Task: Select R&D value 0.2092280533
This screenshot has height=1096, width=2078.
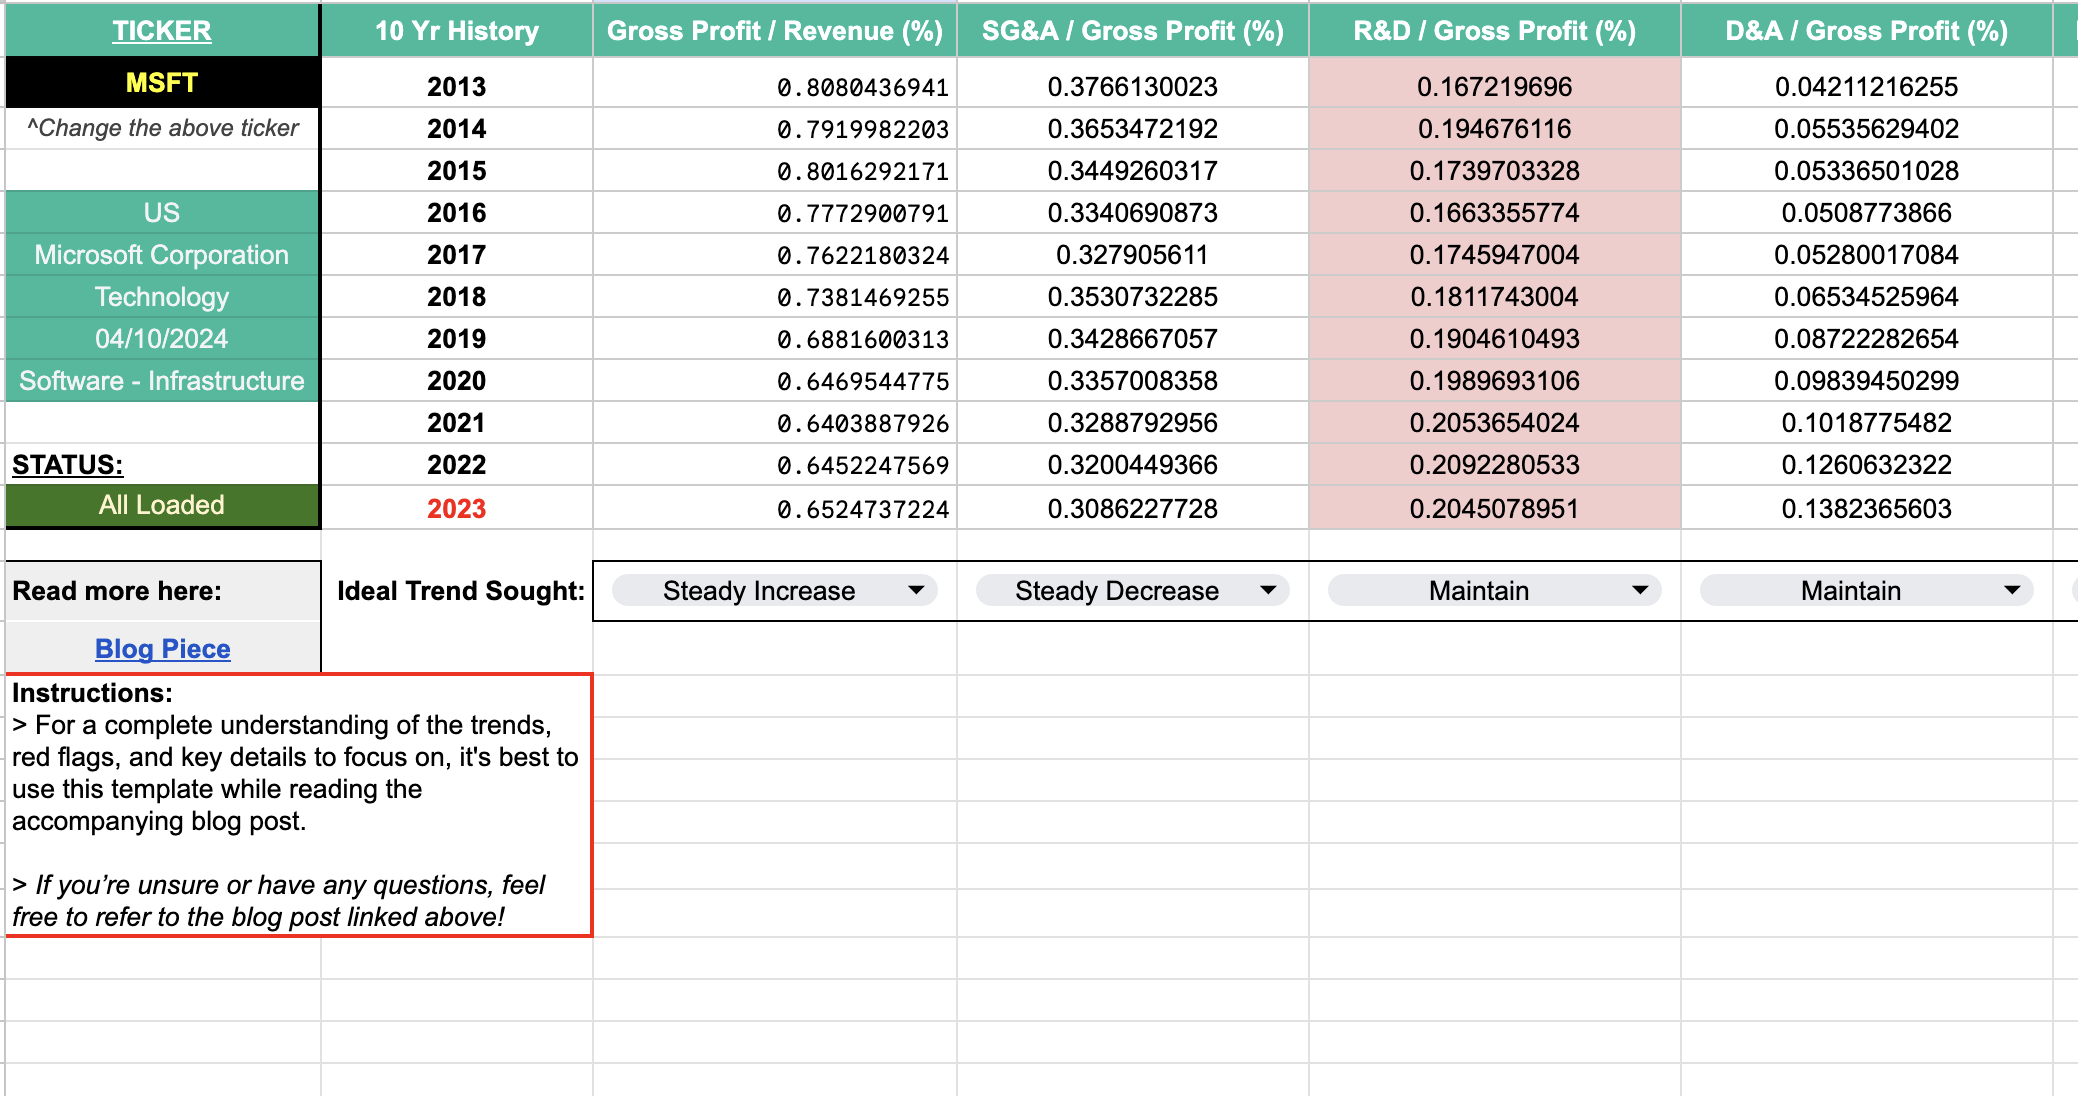Action: click(1495, 465)
